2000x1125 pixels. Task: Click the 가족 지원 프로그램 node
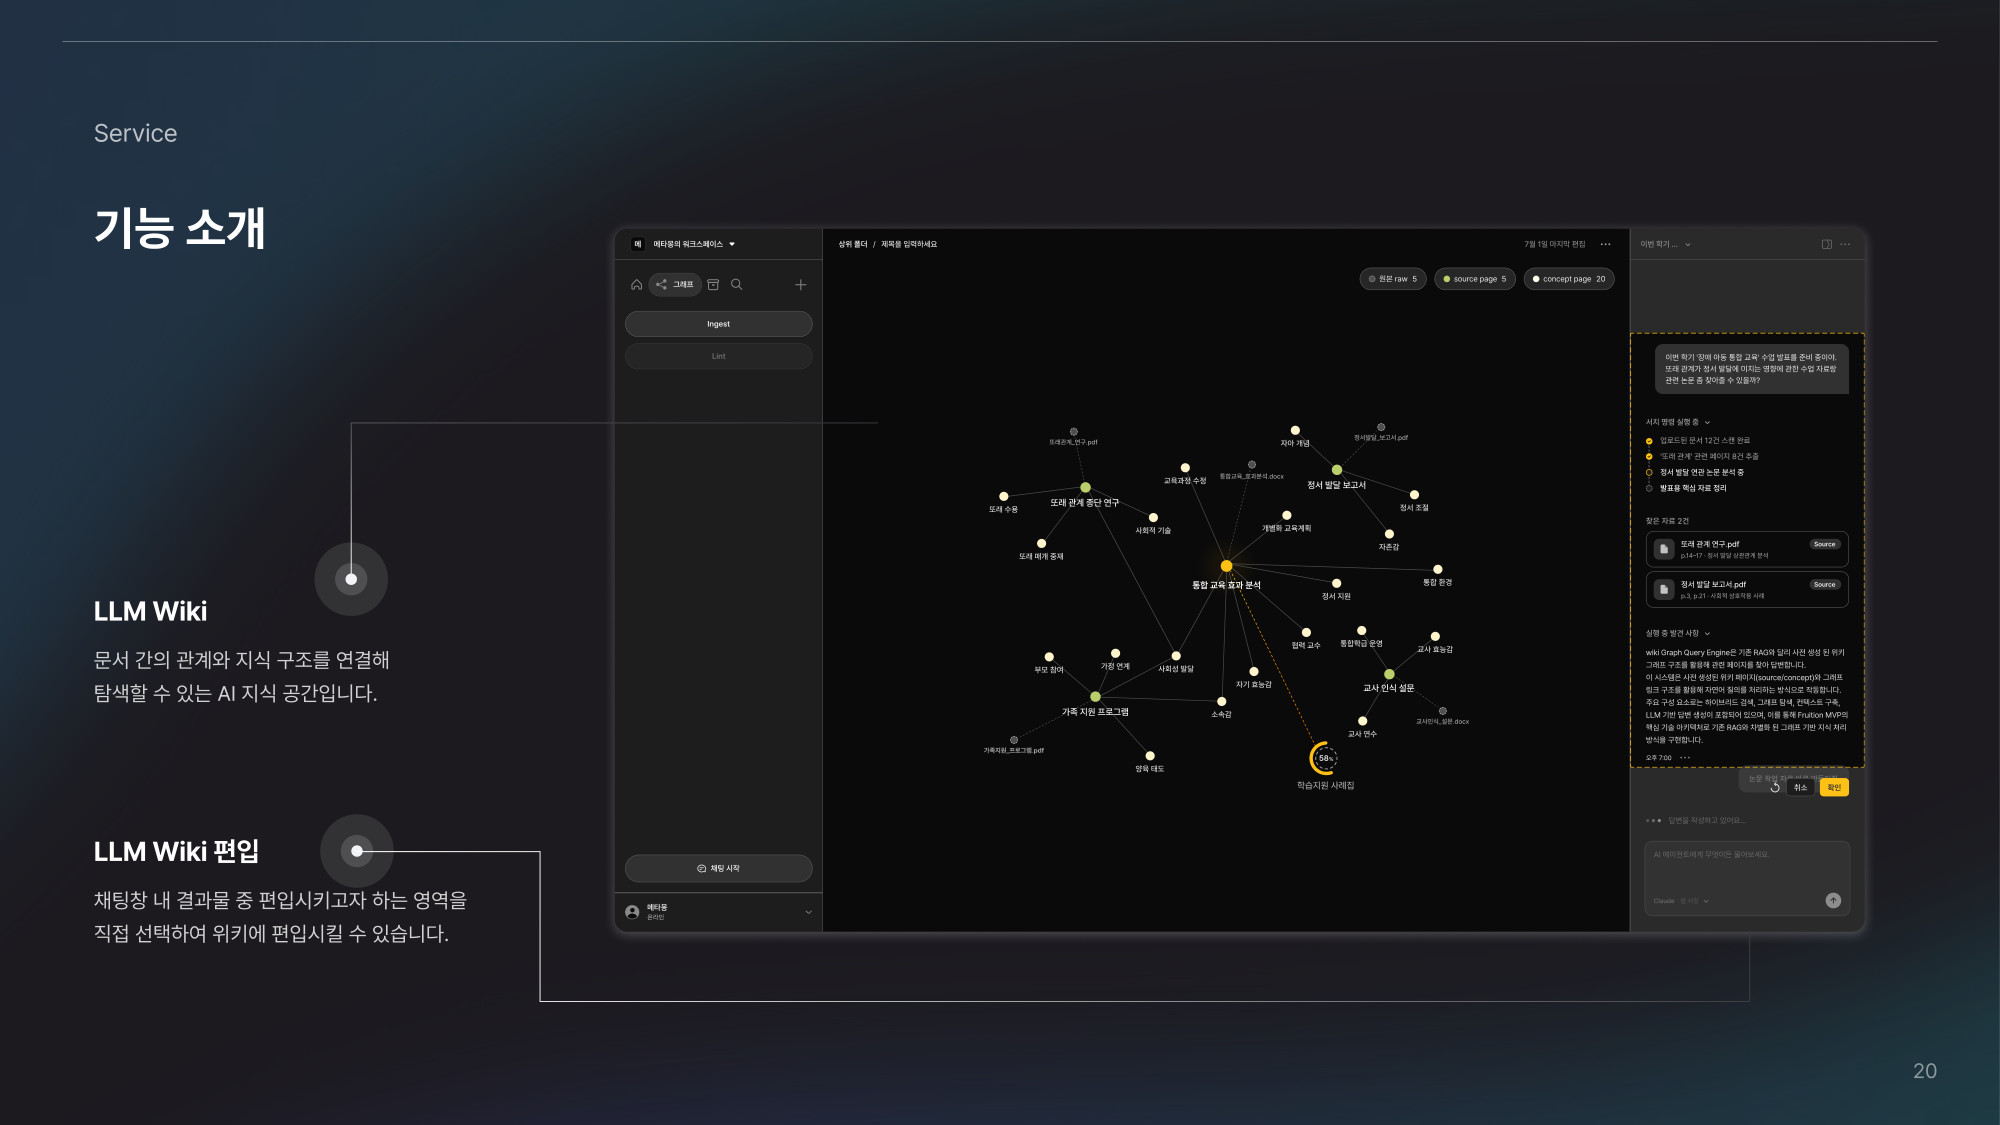point(1096,697)
